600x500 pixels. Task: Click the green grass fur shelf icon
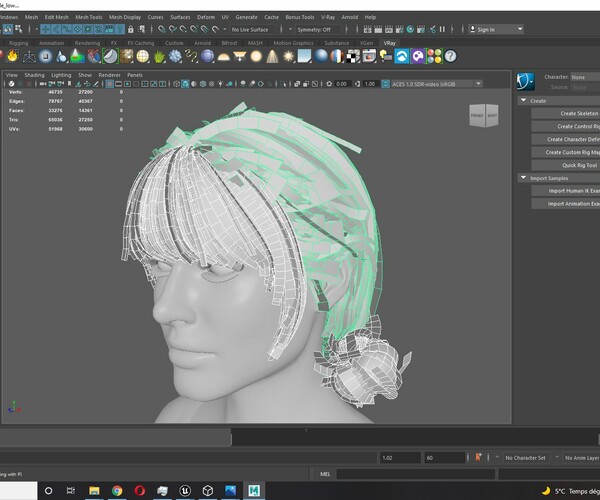coord(159,57)
